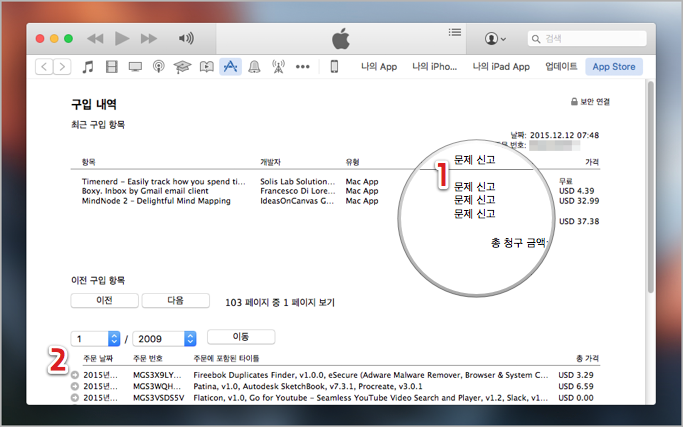Skip ahead with the fast-forward button
Screen dimensions: 683x427
[149, 39]
